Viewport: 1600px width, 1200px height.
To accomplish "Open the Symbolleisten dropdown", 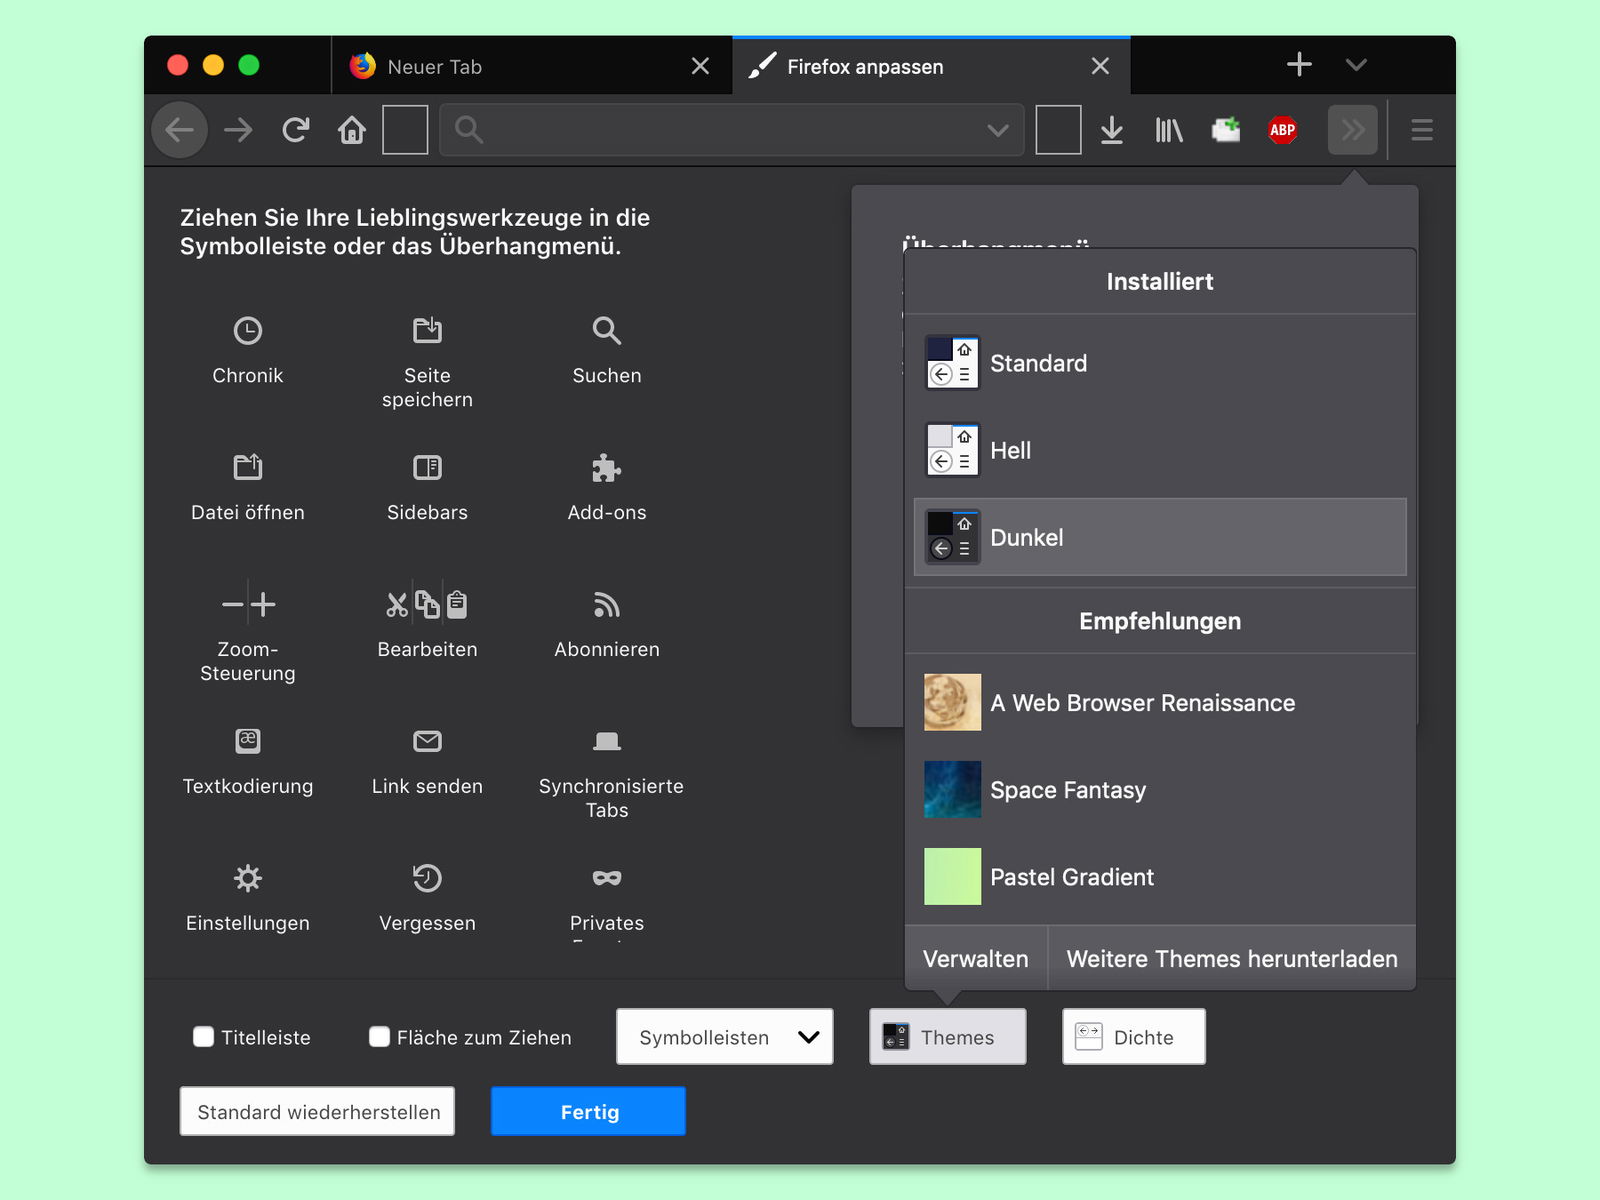I will [x=725, y=1037].
